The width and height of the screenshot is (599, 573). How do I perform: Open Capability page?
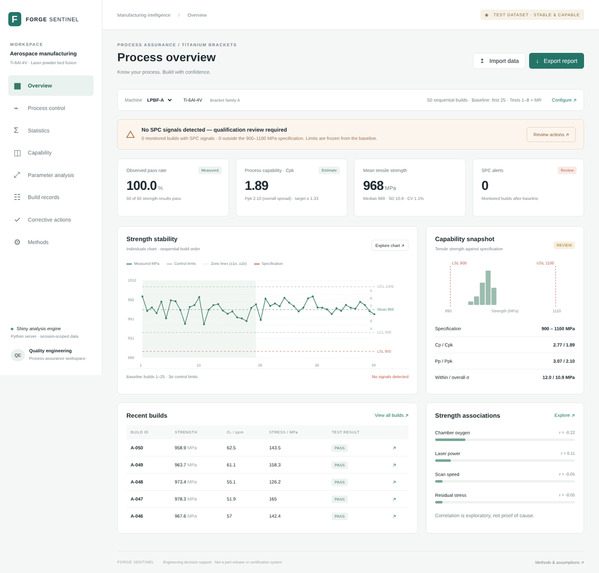(51, 153)
